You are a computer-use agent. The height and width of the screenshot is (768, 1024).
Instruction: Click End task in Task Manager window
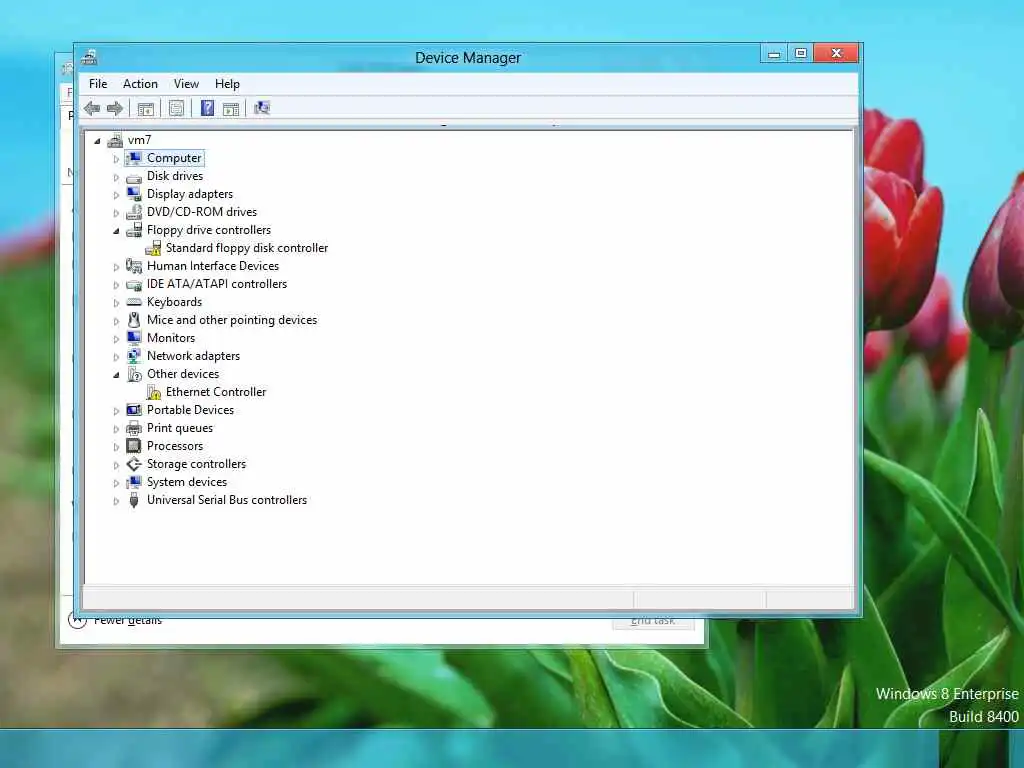(653, 622)
